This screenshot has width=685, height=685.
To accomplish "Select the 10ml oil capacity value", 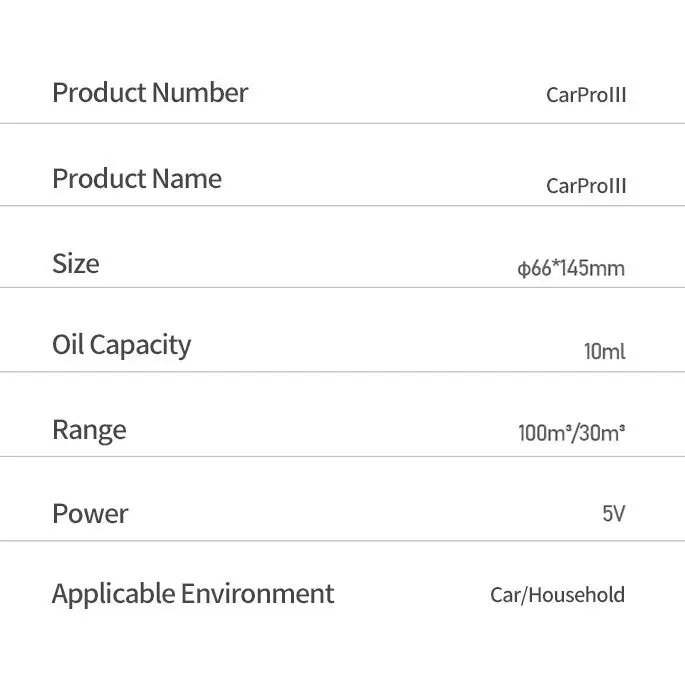I will [x=604, y=352].
